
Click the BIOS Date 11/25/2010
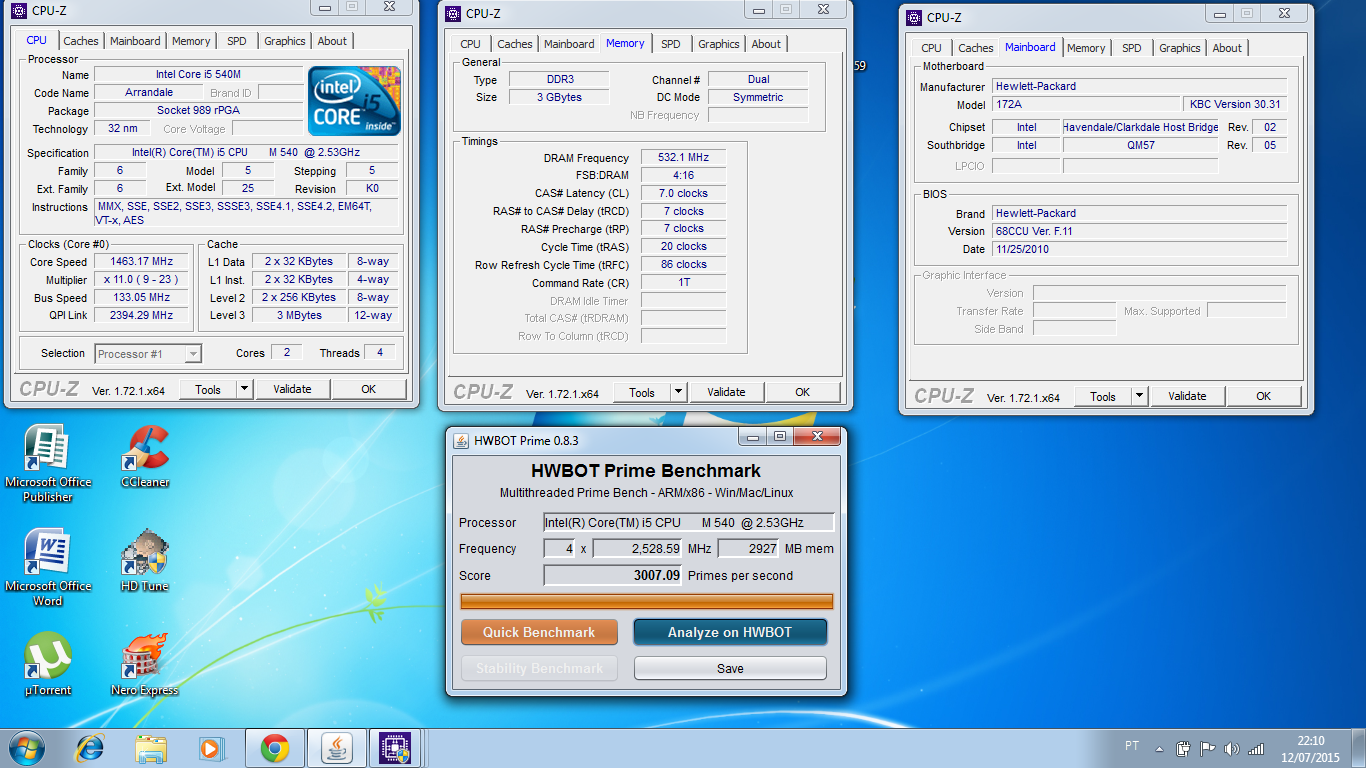(x=1139, y=249)
